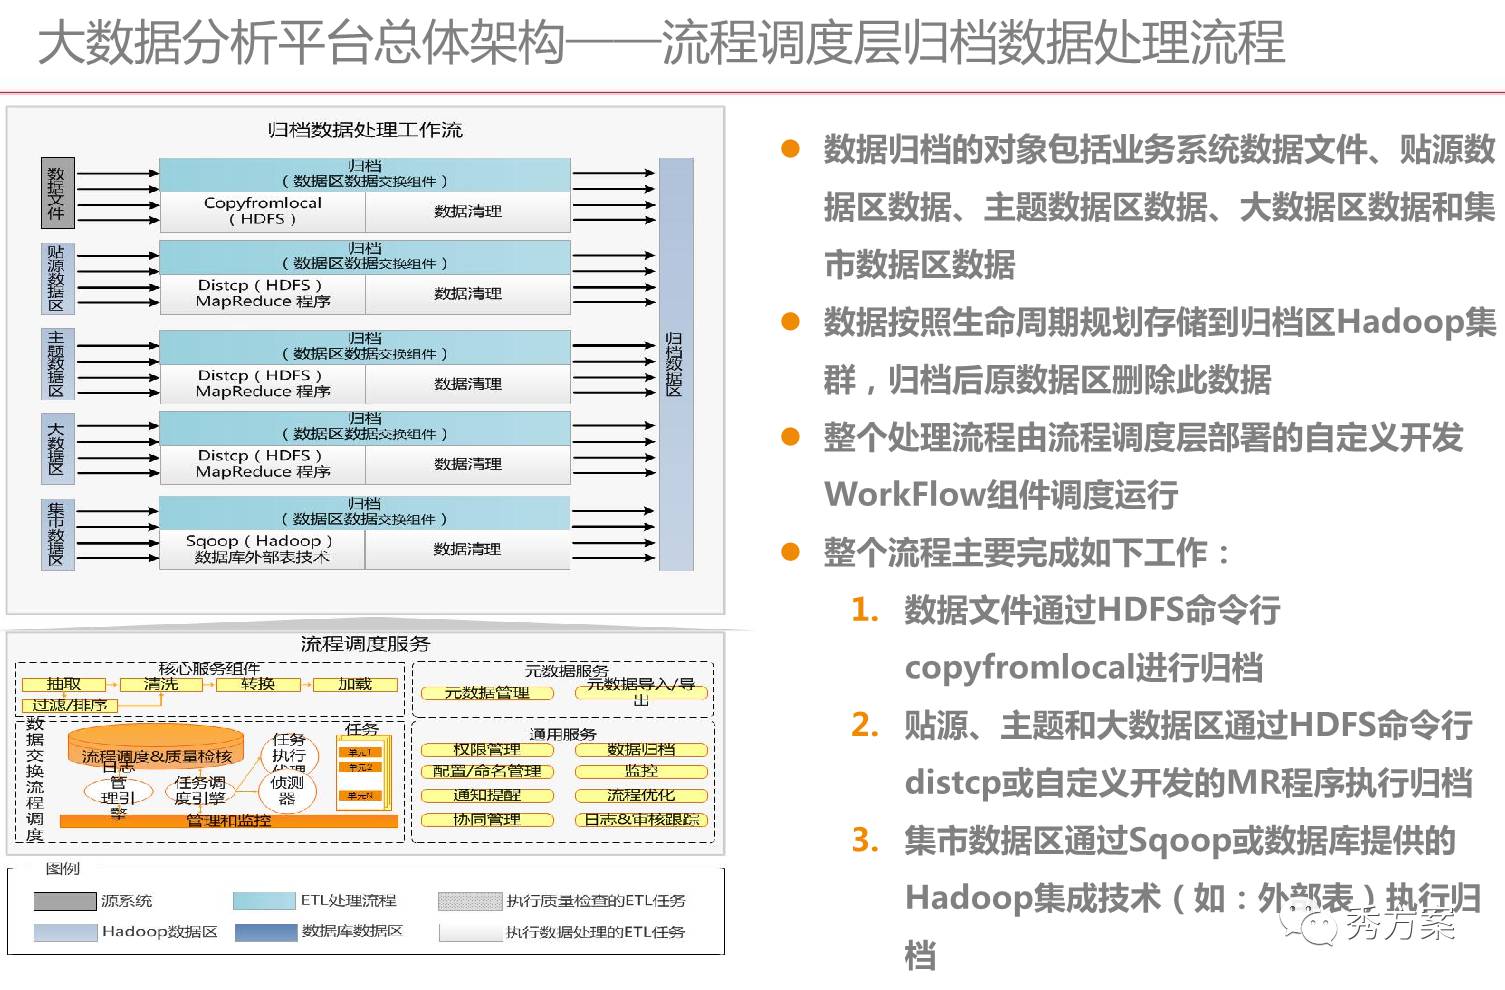Click the bullet 整个流程主要完成如下工作

(x=1027, y=552)
